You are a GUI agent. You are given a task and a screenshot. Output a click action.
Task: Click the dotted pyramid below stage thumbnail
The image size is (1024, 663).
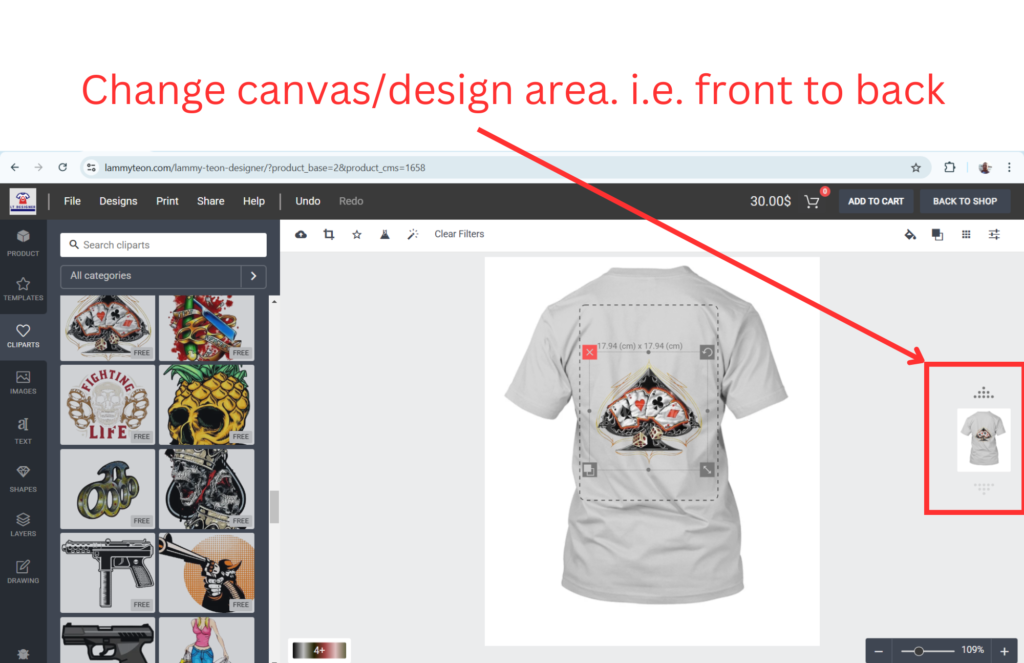tap(984, 487)
